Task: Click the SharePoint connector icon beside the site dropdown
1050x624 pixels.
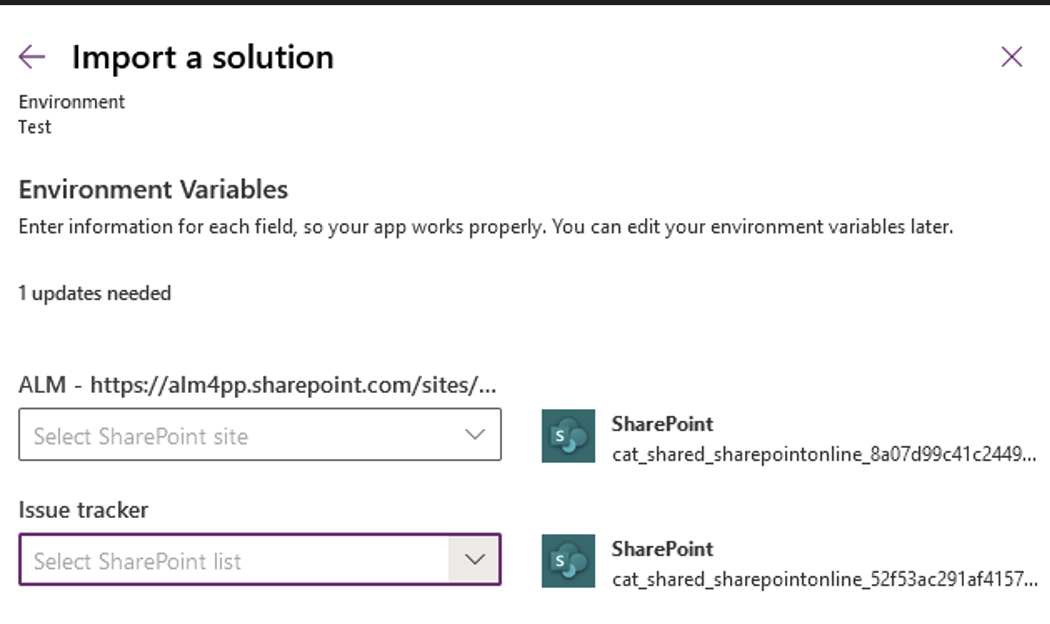Action: click(x=566, y=436)
